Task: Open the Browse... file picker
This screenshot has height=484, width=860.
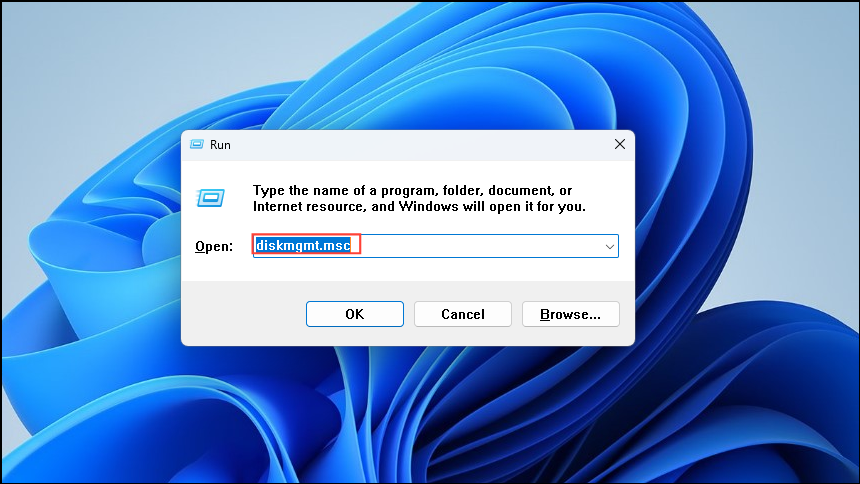Action: (570, 314)
